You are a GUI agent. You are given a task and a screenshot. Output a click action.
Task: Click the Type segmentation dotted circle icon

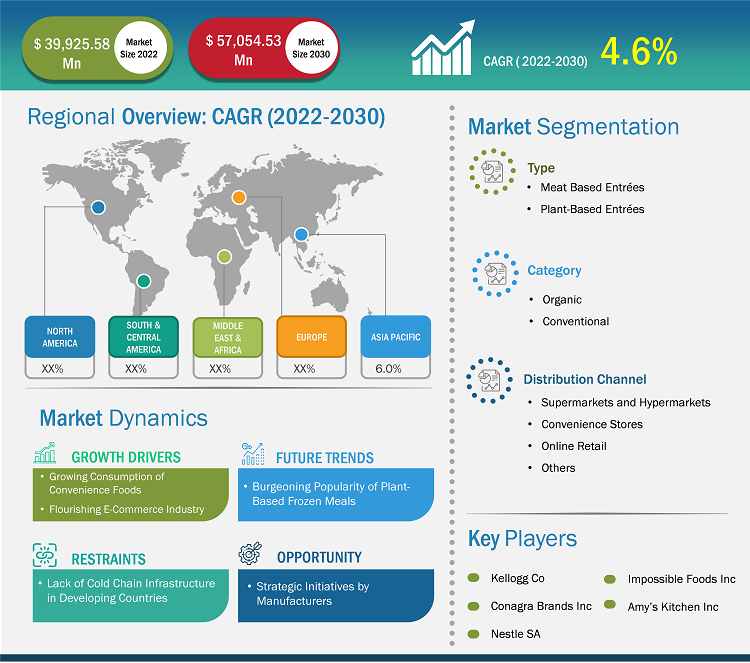tap(492, 171)
